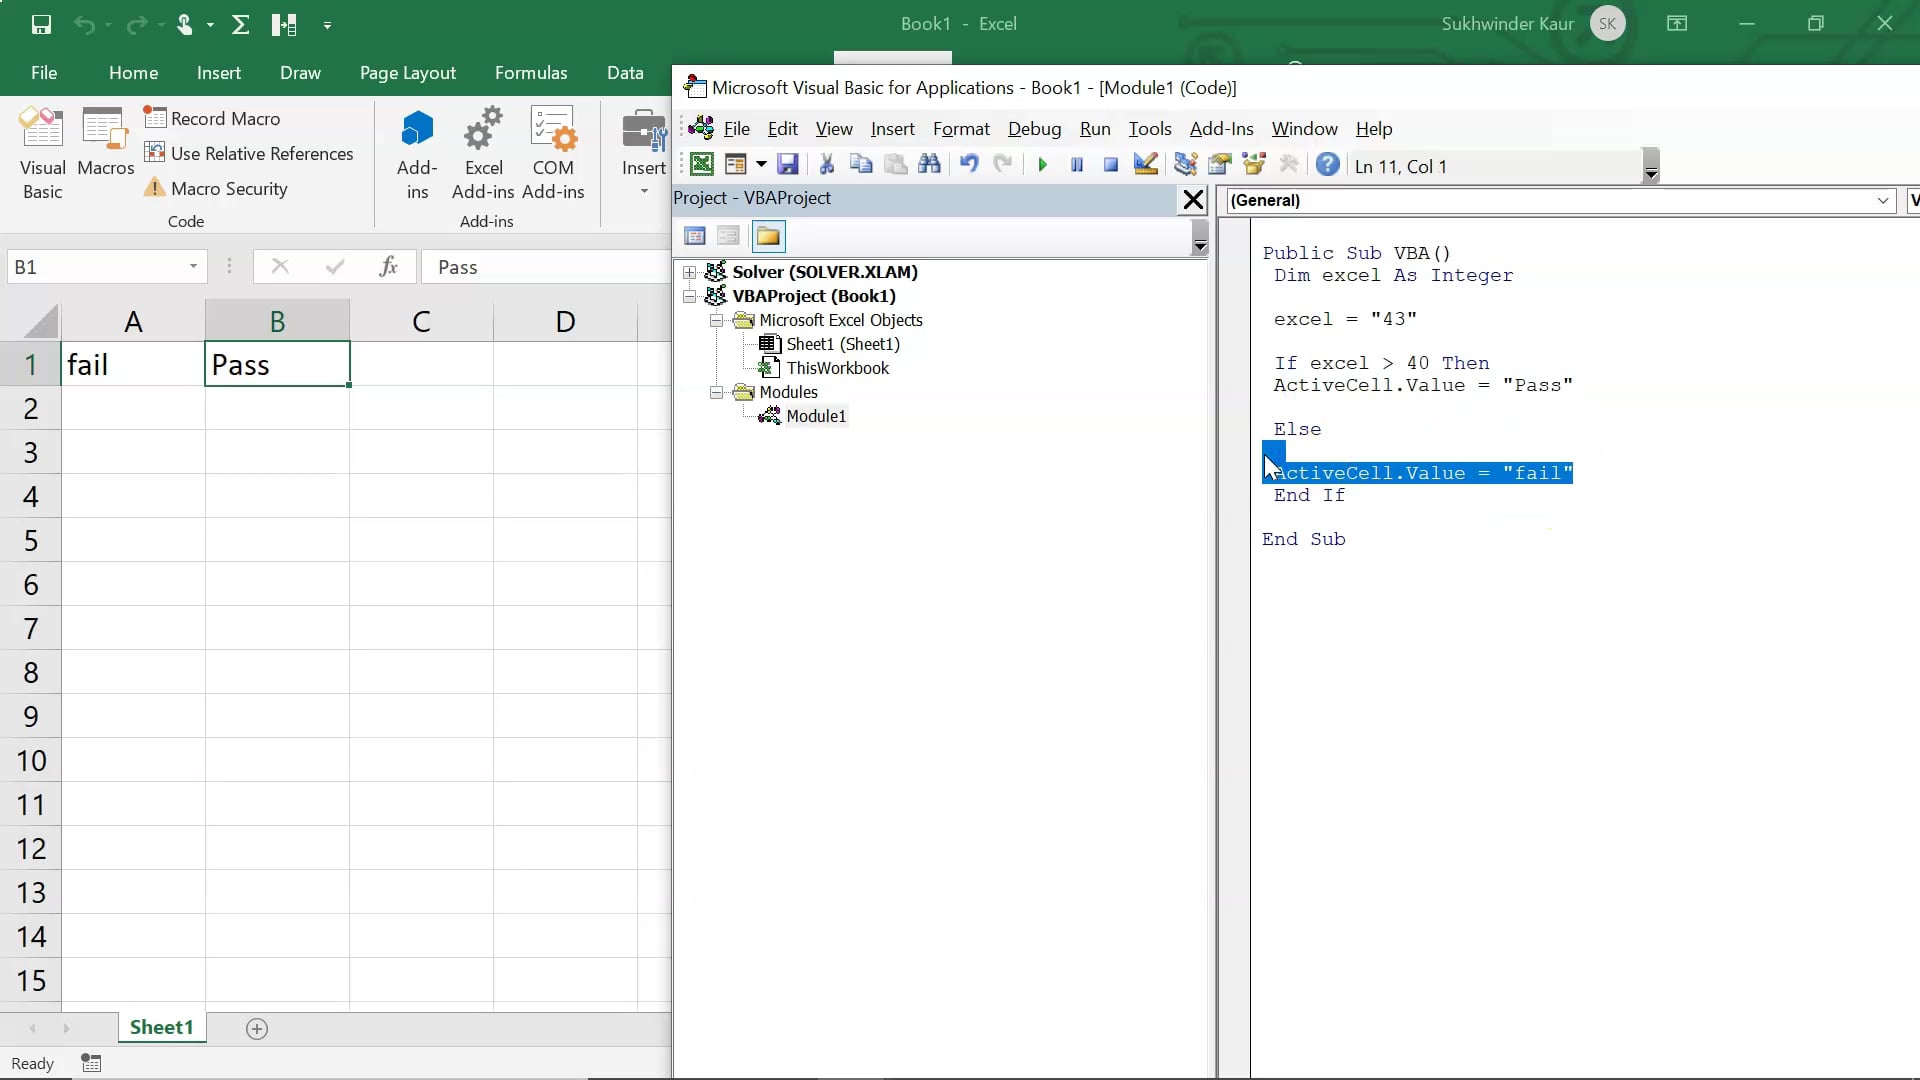
Task: Open the Excel Add-ins gear icon
Action: [x=483, y=150]
